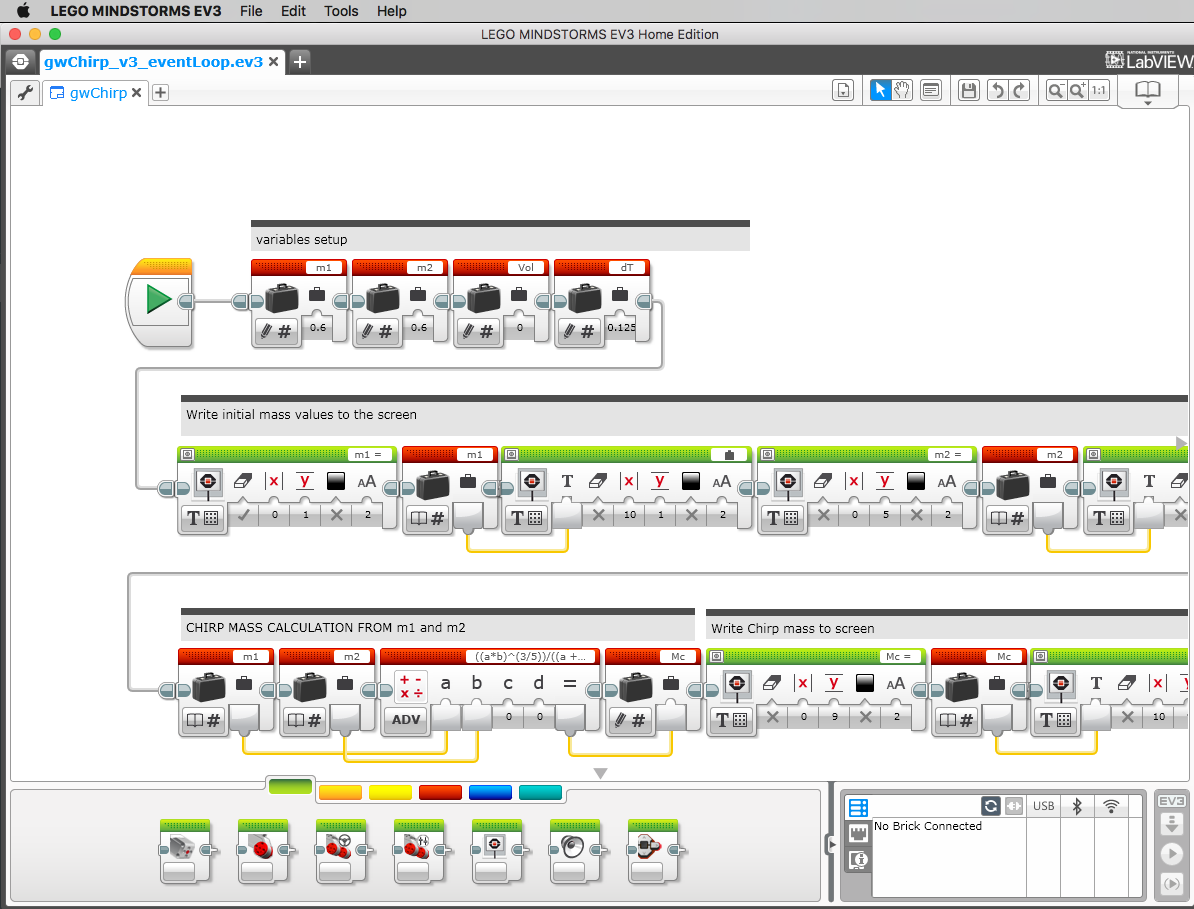
Task: Zoom in on the program canvas
Action: 1077,91
